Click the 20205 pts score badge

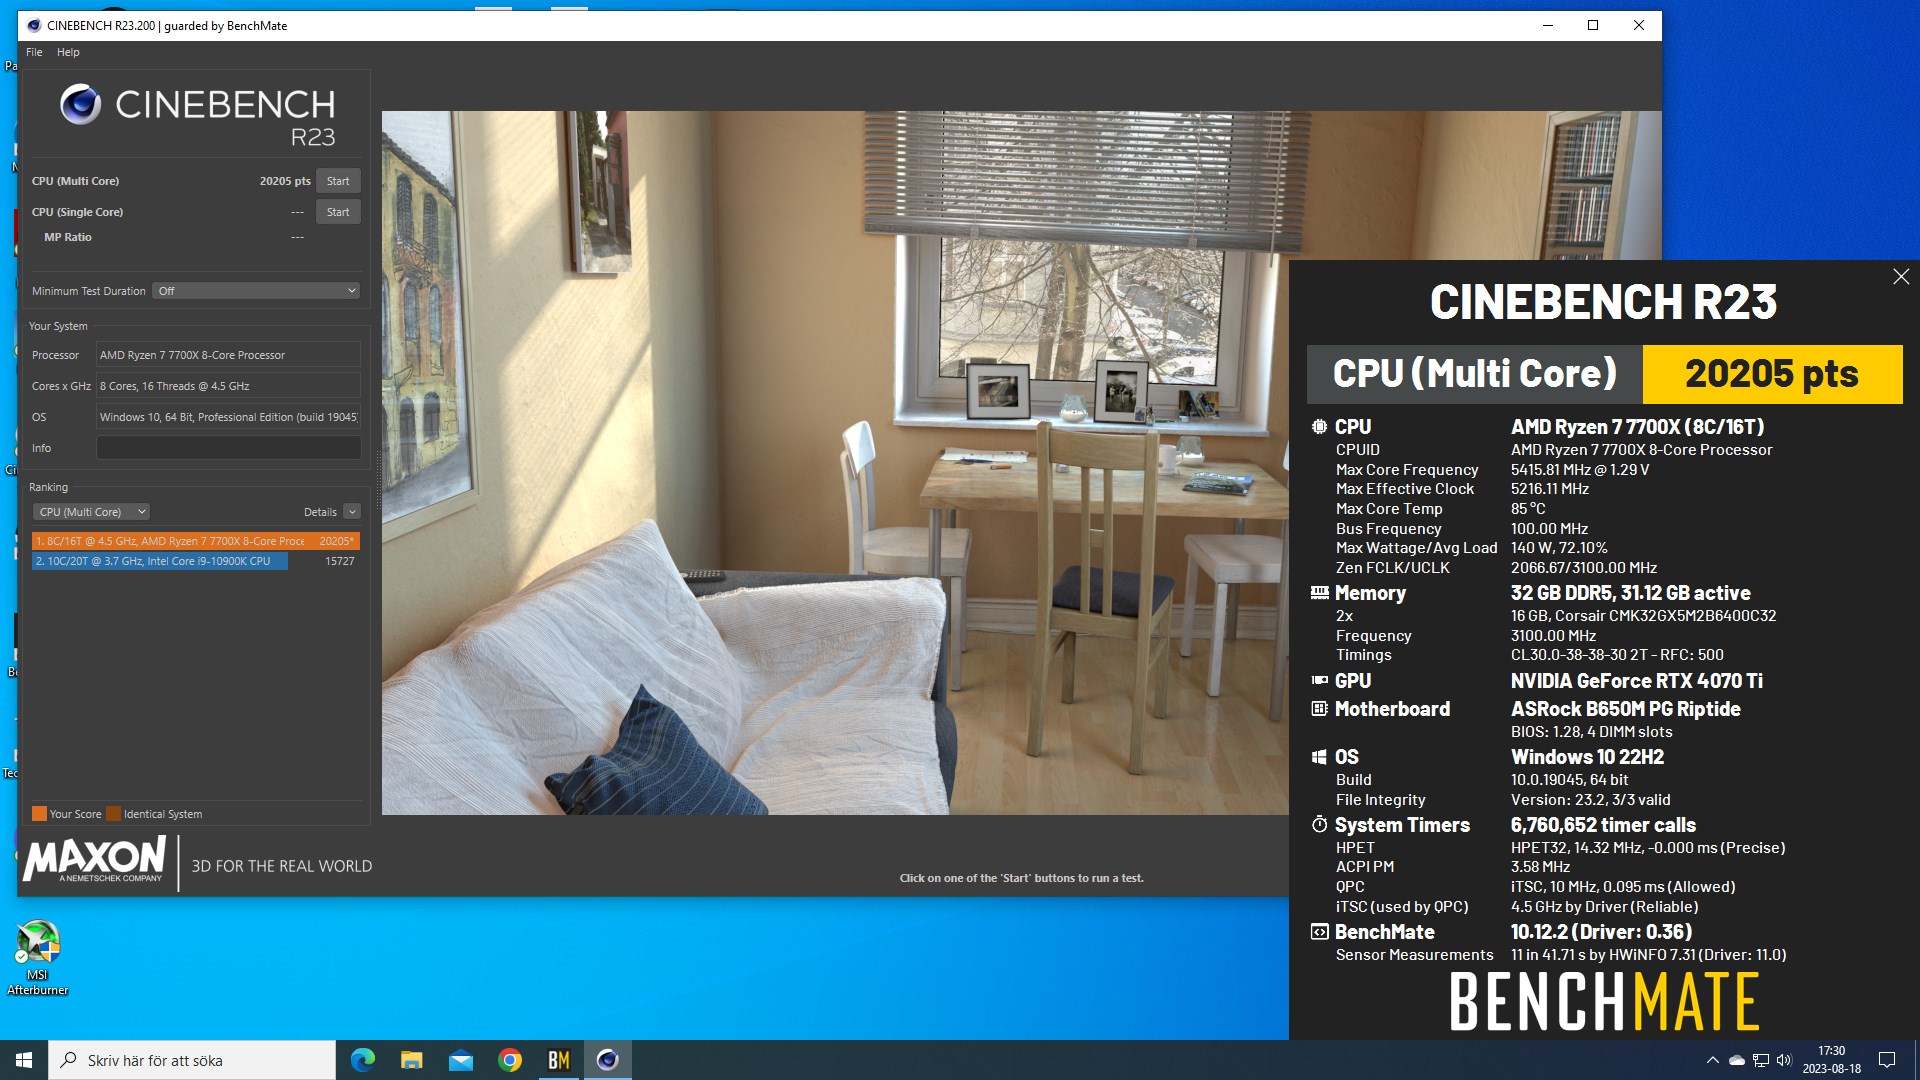1772,374
